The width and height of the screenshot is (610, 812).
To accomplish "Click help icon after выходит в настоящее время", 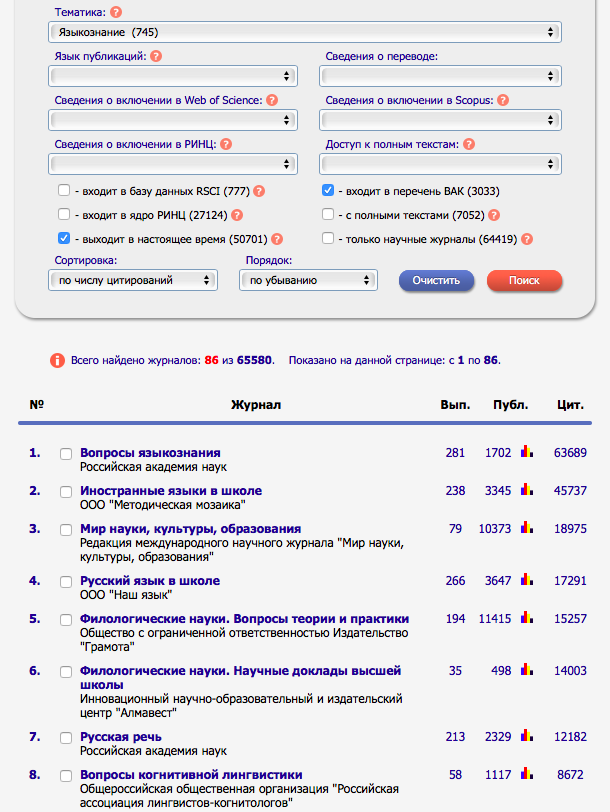I will tap(277, 239).
